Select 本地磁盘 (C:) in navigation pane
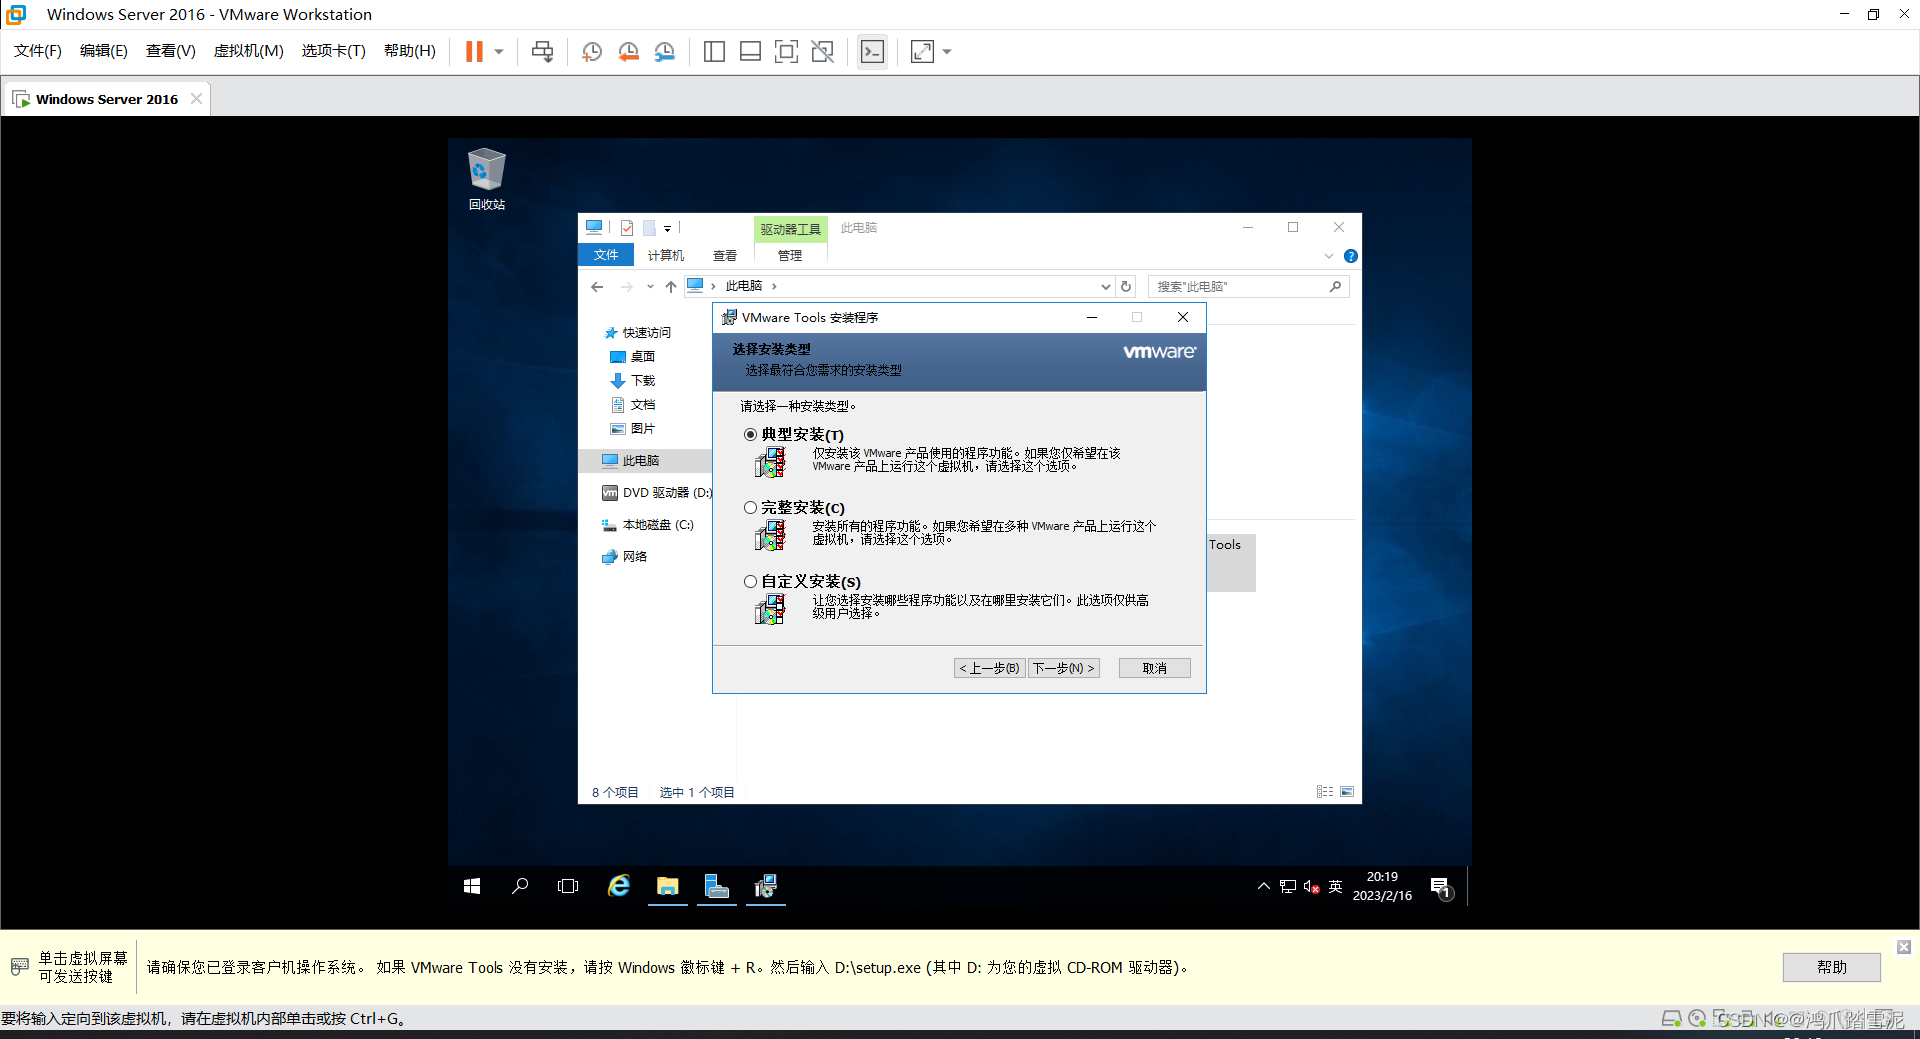 [x=647, y=524]
